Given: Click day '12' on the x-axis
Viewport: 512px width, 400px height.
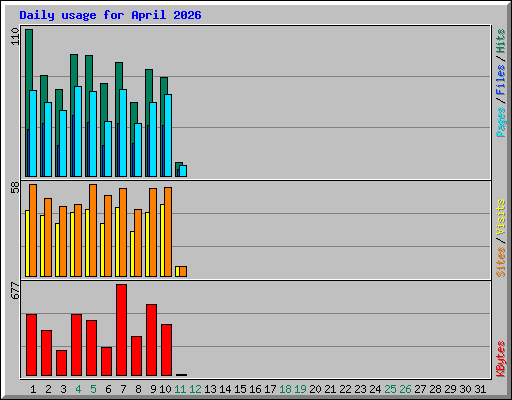Looking at the screenshot, I should [195, 389].
